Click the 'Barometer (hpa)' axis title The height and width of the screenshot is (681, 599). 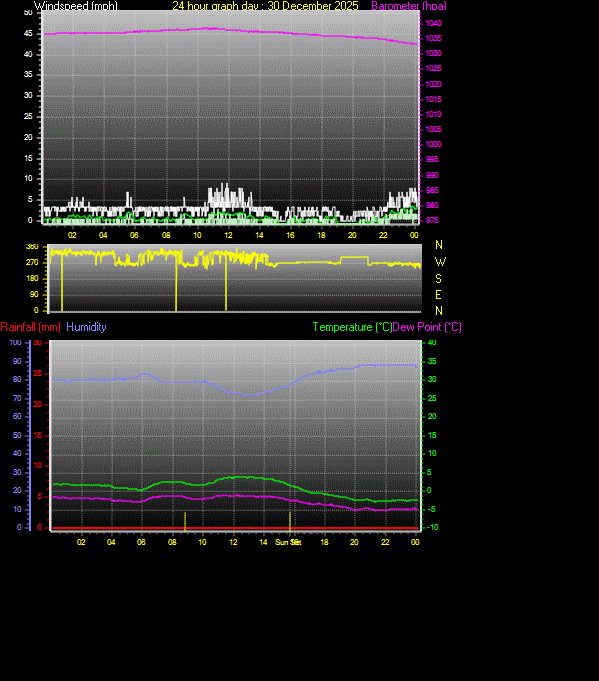409,6
